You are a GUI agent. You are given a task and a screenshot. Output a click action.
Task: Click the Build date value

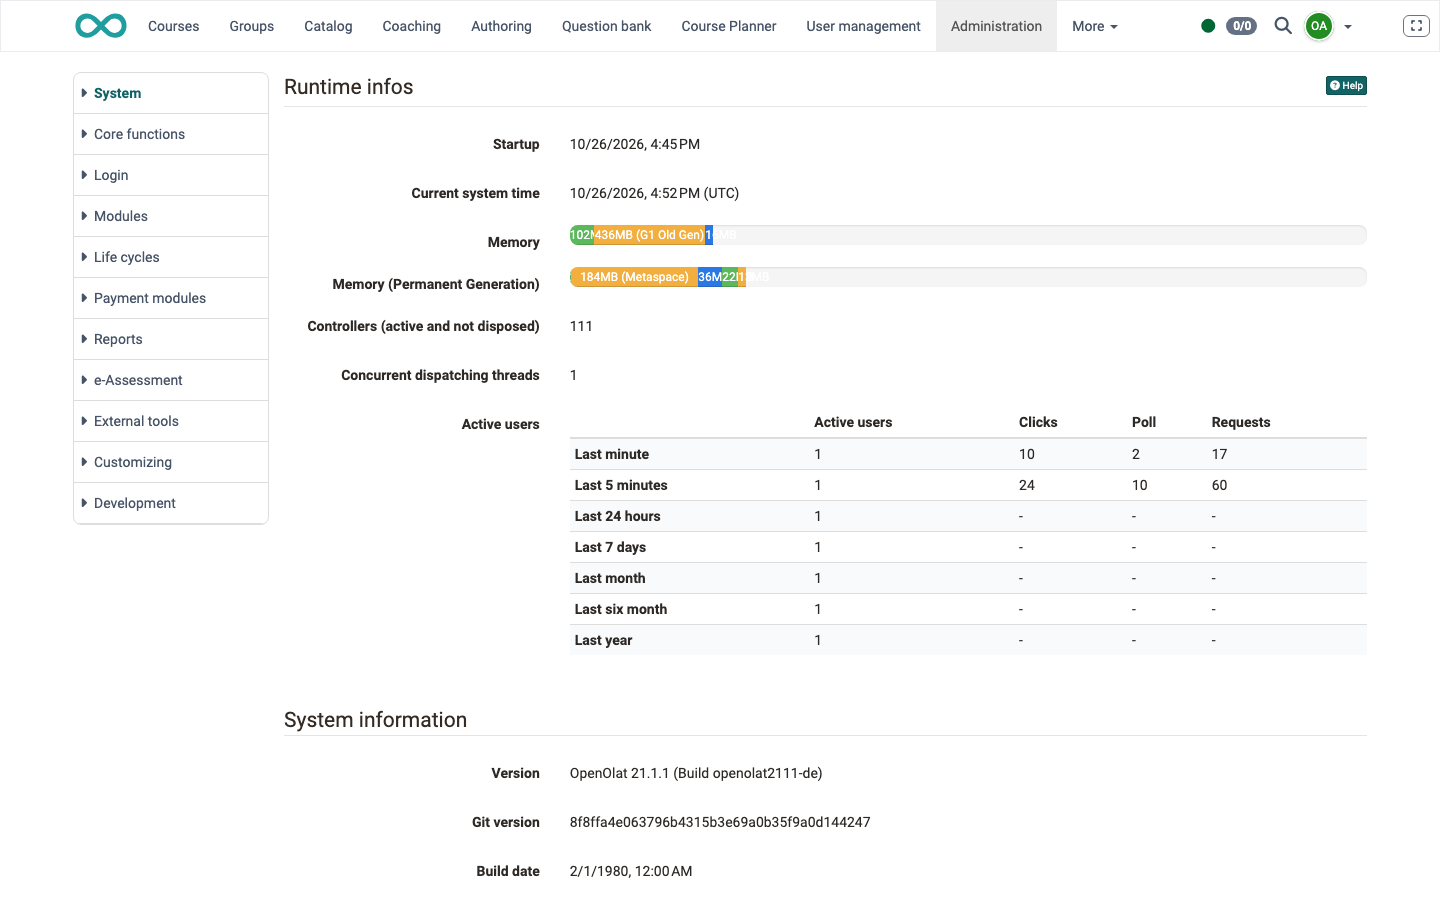pos(631,871)
